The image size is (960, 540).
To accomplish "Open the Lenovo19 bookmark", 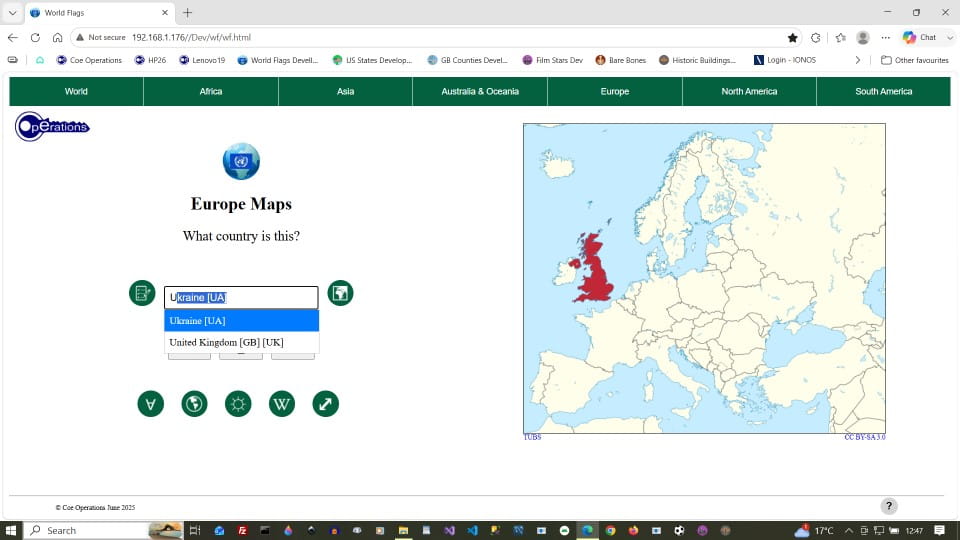I will tap(202, 60).
